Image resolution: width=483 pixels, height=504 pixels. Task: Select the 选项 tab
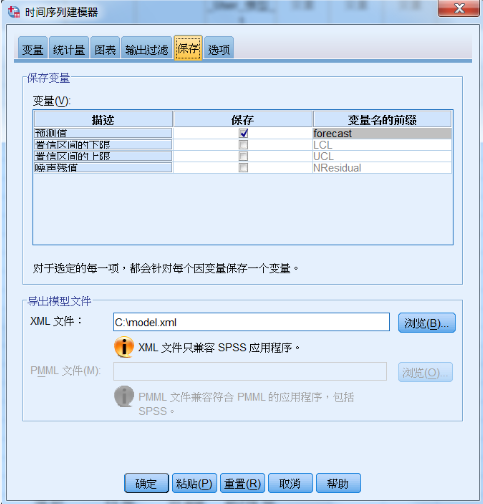pyautogui.click(x=219, y=49)
